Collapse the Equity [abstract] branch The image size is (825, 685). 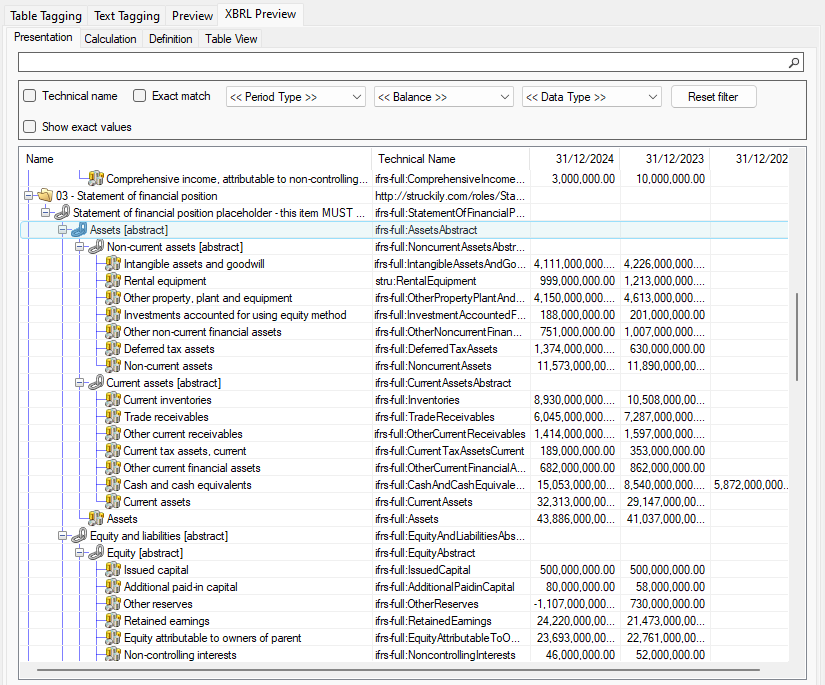79,553
